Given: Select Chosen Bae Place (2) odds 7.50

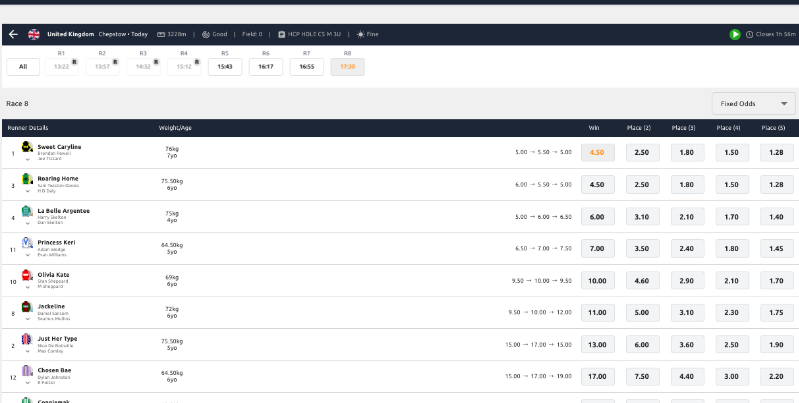Looking at the screenshot, I should [642, 376].
